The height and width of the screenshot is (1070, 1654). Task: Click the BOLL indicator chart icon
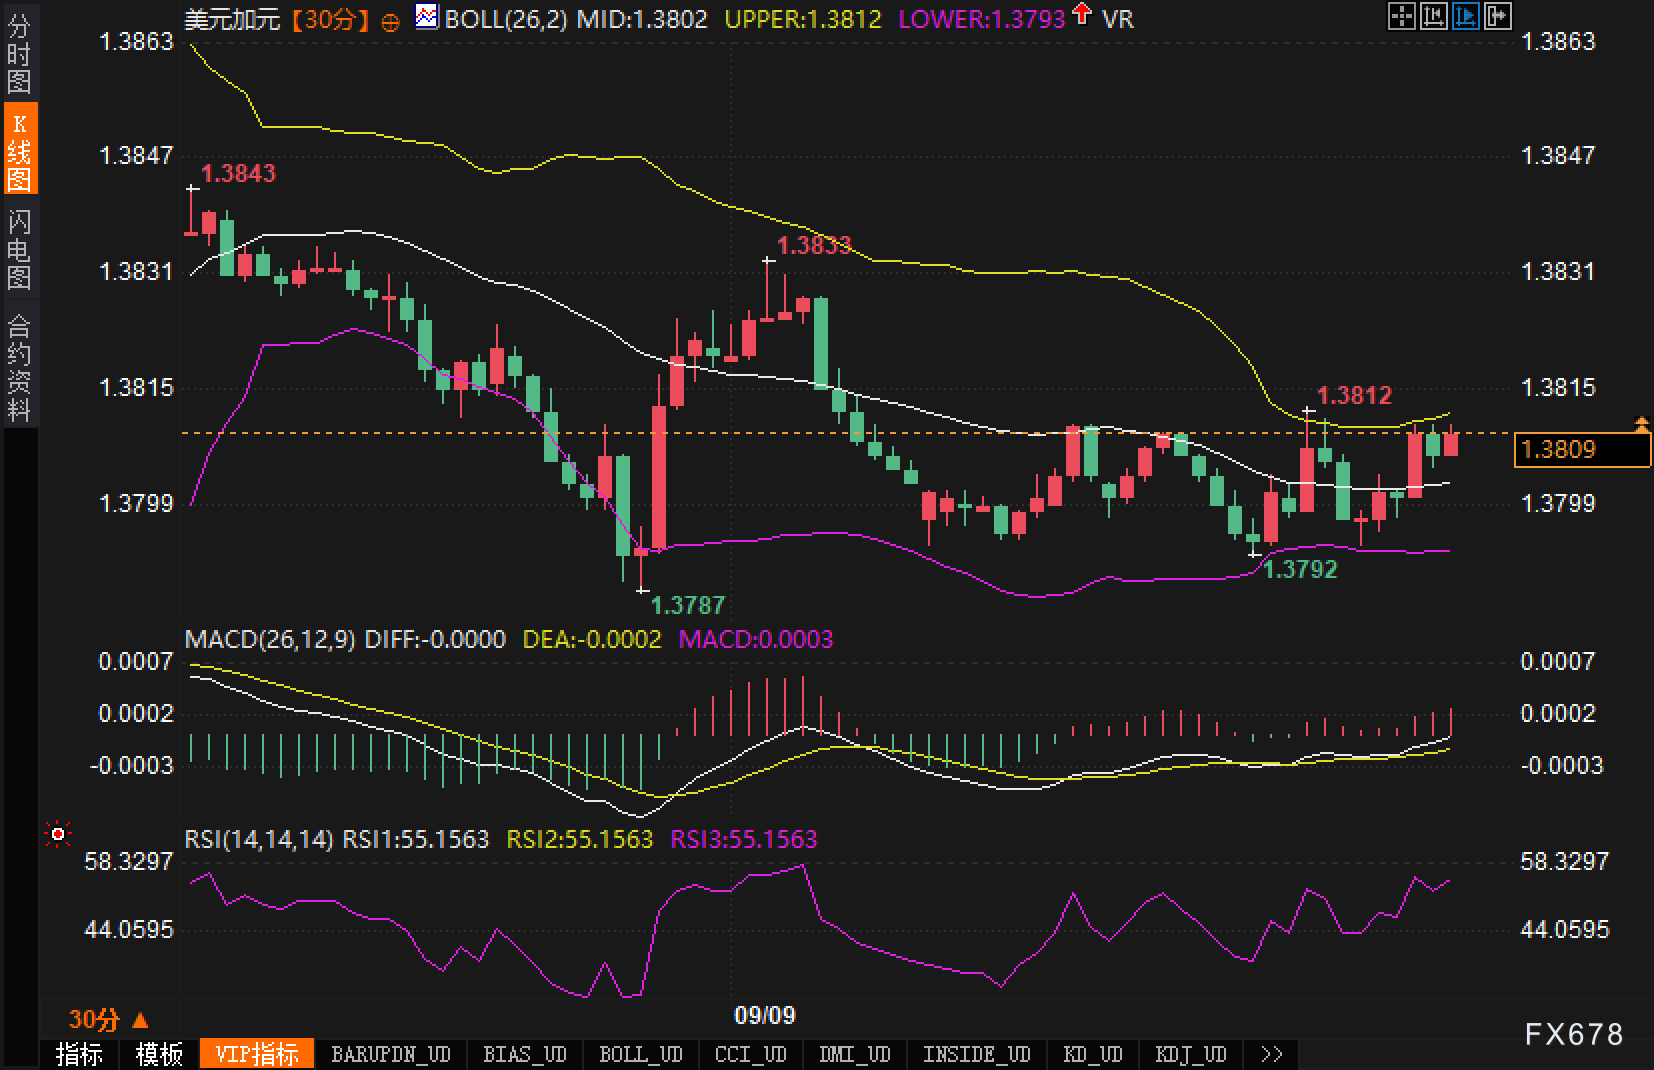427,17
